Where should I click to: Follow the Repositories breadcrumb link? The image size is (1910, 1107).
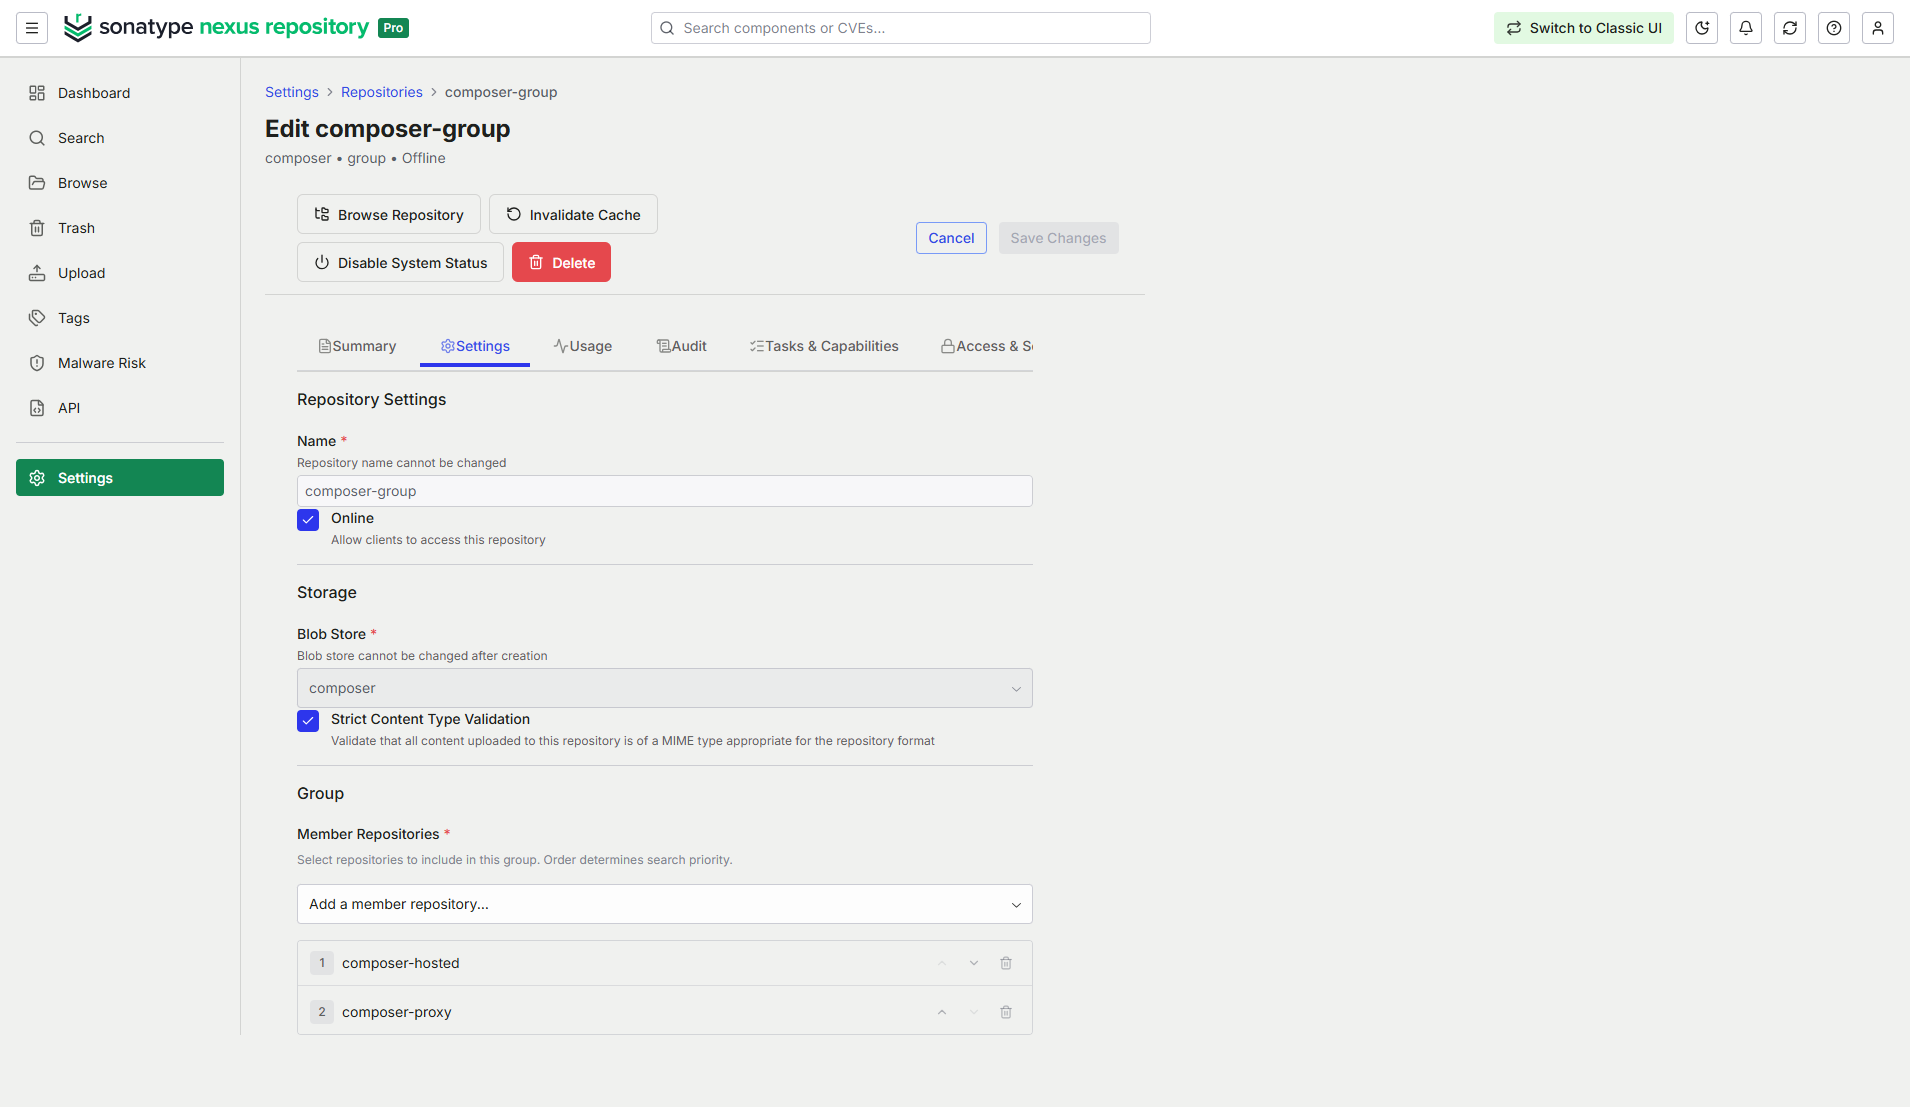[382, 92]
